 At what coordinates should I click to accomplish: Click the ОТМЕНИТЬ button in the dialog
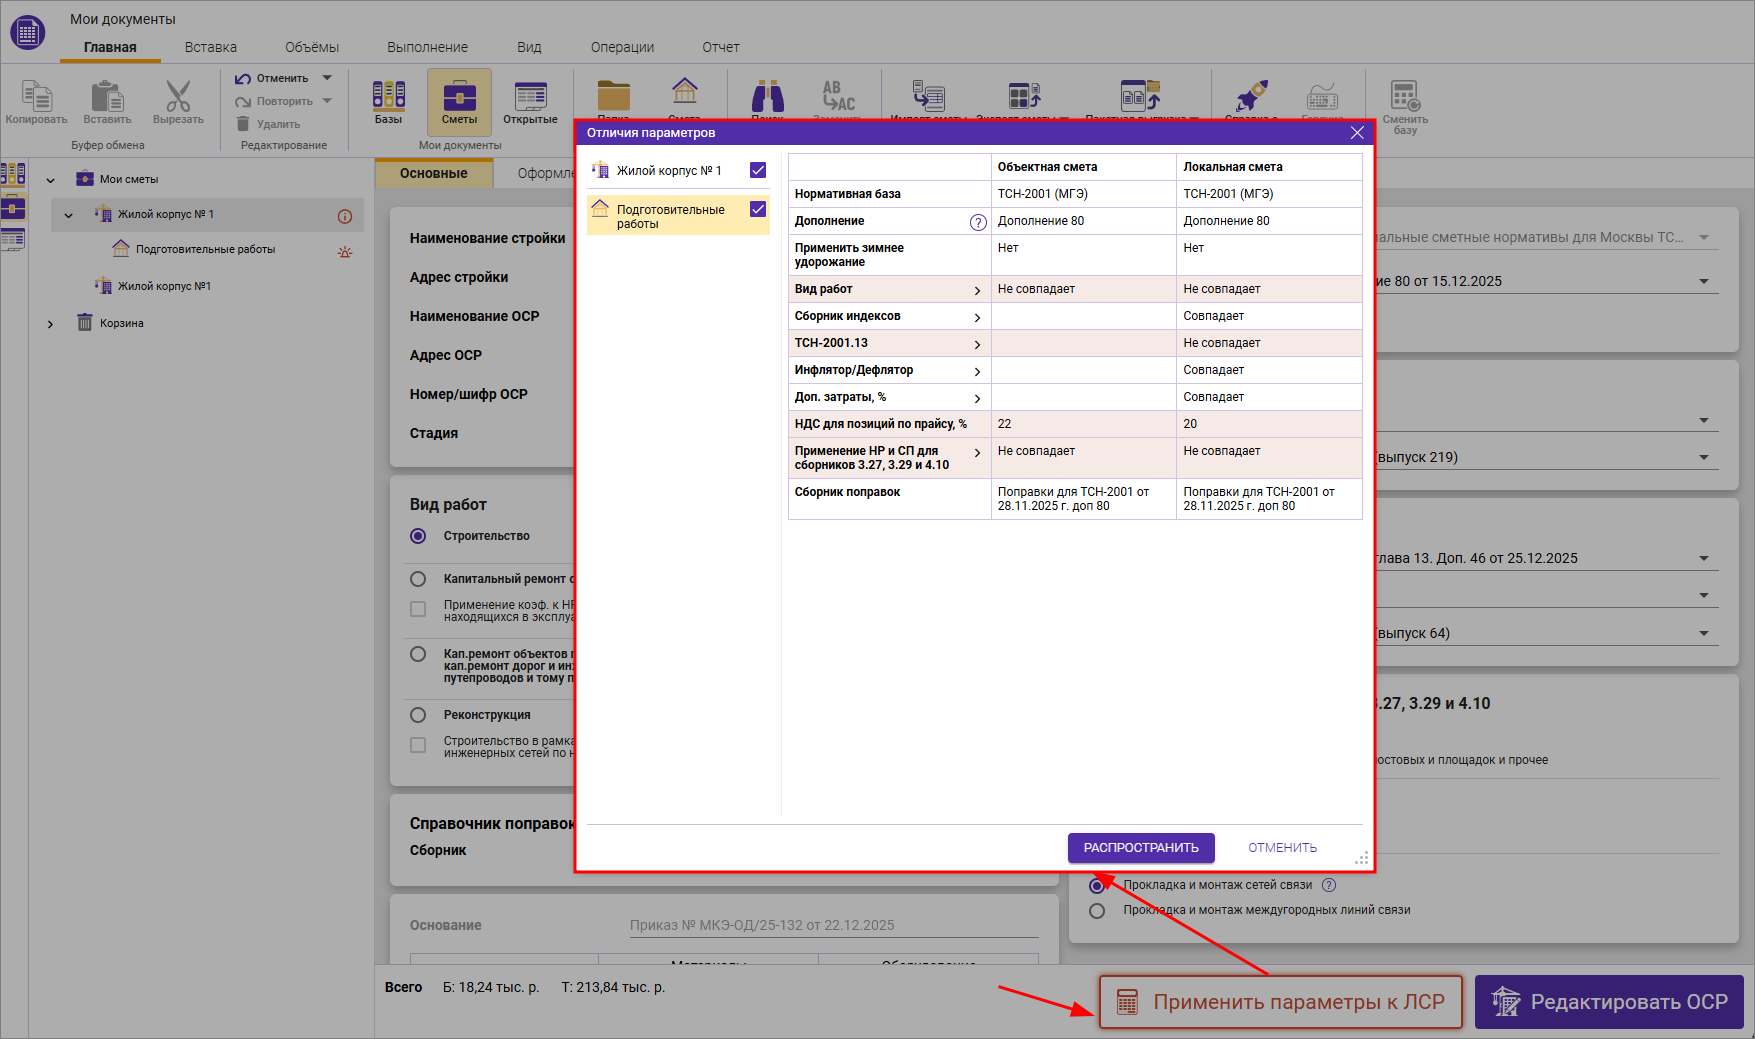pos(1282,848)
